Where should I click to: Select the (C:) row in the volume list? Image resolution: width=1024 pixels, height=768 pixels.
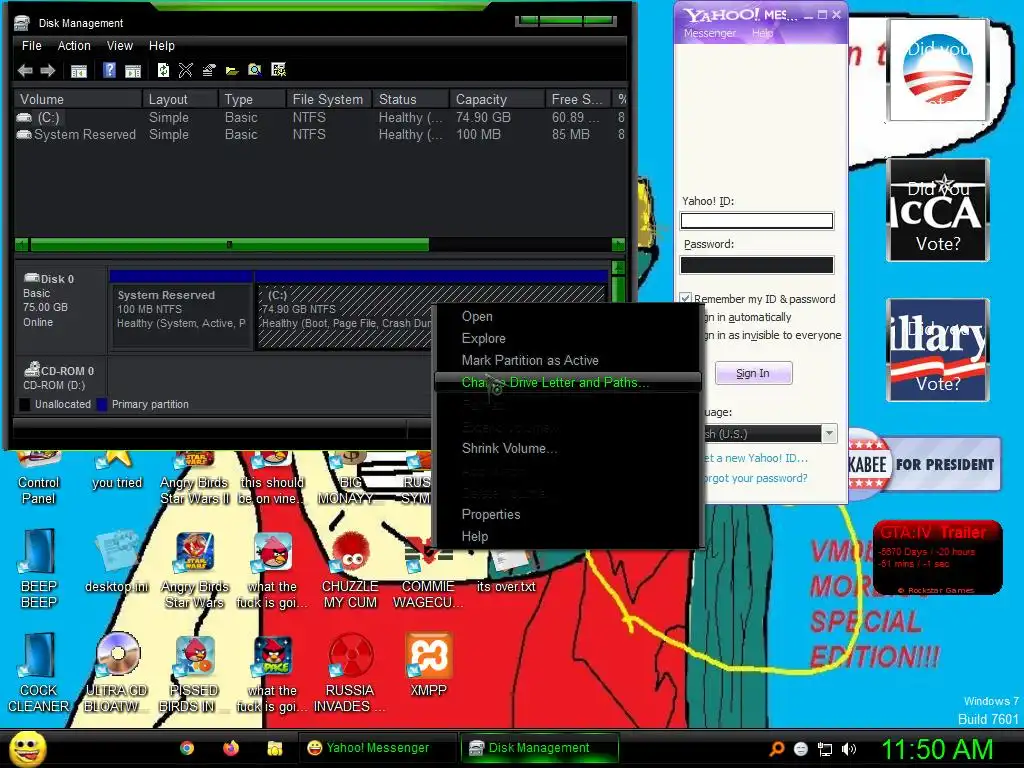pos(320,118)
